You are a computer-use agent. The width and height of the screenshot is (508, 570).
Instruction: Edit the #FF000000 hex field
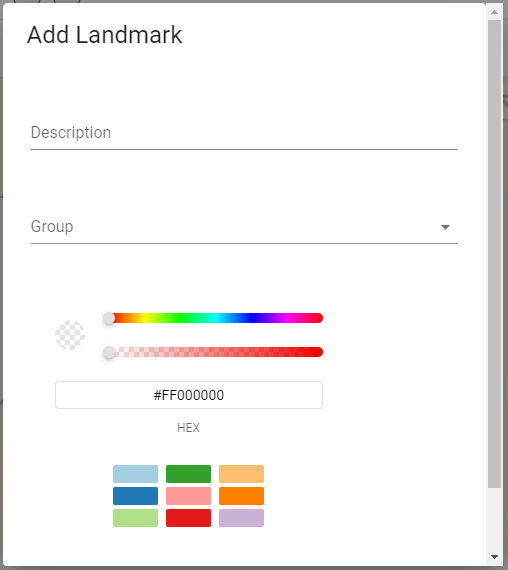coord(189,395)
